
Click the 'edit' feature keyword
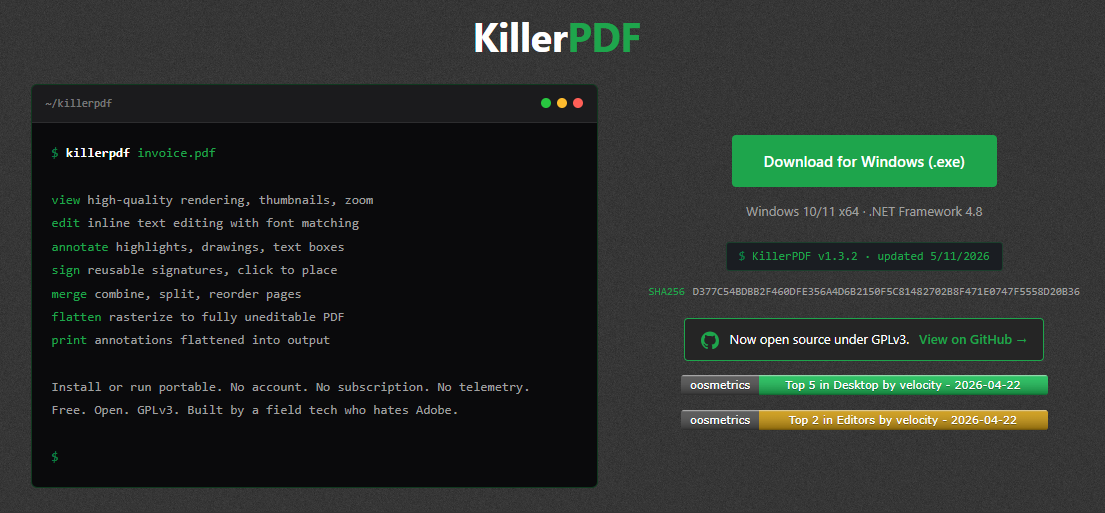pyautogui.click(x=66, y=223)
